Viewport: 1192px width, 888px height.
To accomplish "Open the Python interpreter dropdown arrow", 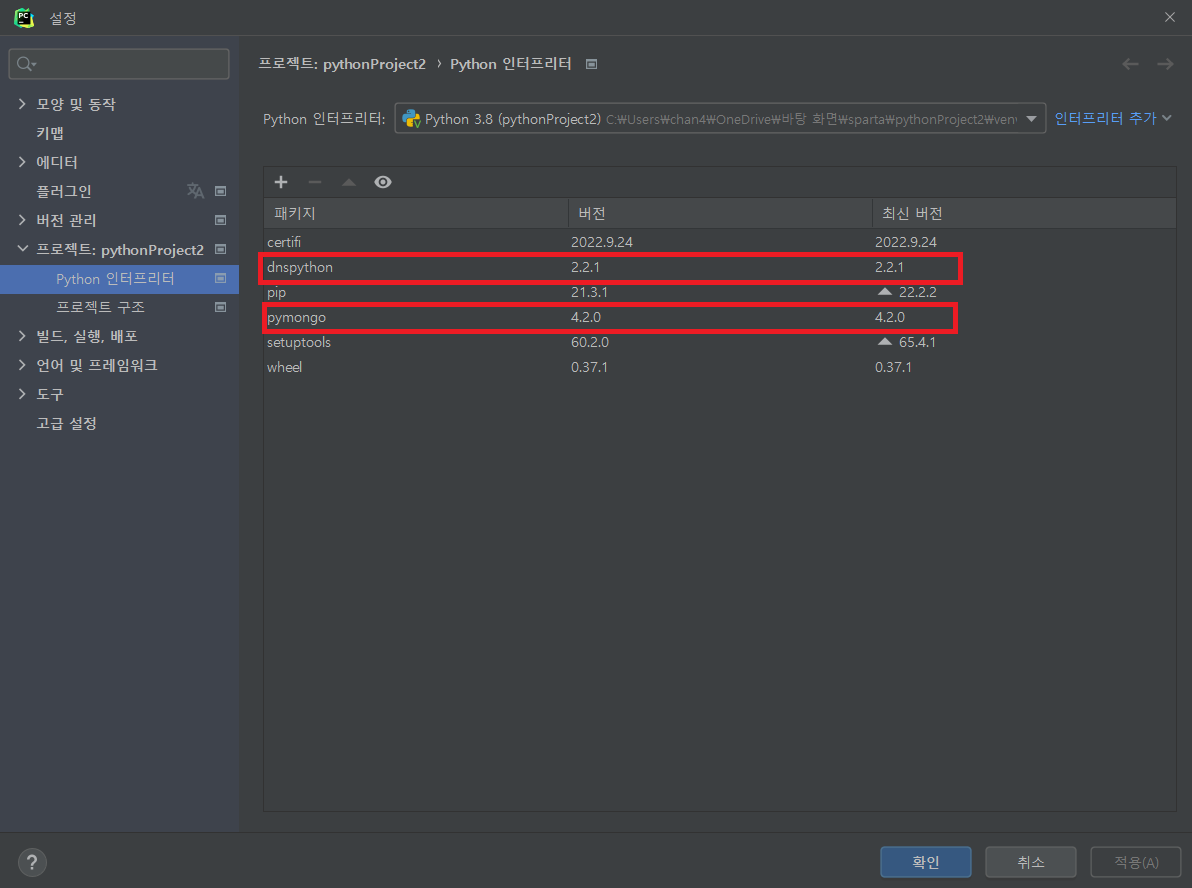I will 1032,119.
